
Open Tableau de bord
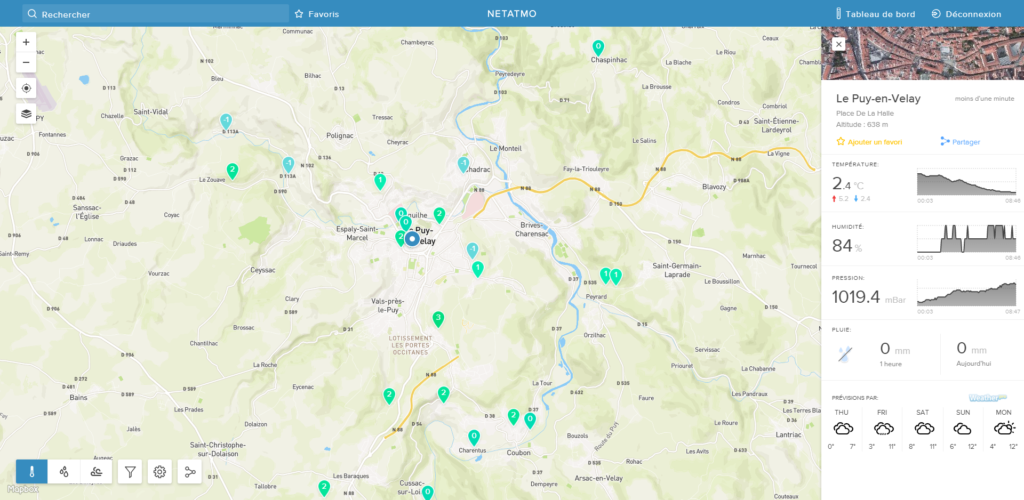tap(875, 14)
